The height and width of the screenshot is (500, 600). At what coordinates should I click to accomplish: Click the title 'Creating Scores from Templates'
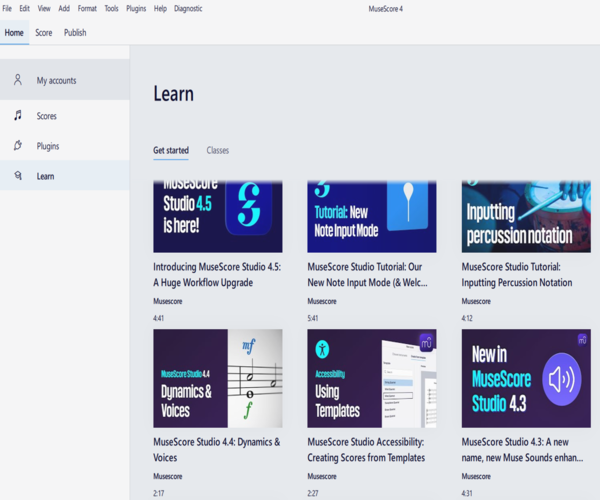366,458
